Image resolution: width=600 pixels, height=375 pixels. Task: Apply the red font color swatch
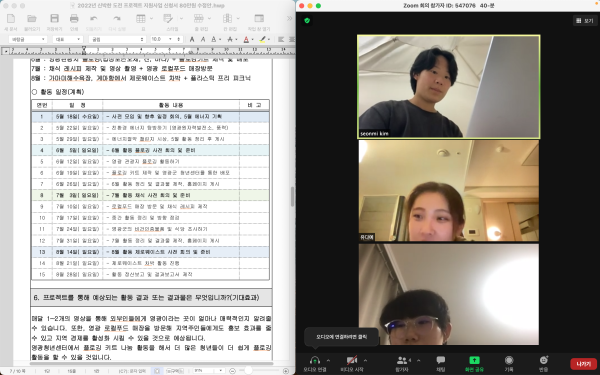246,39
